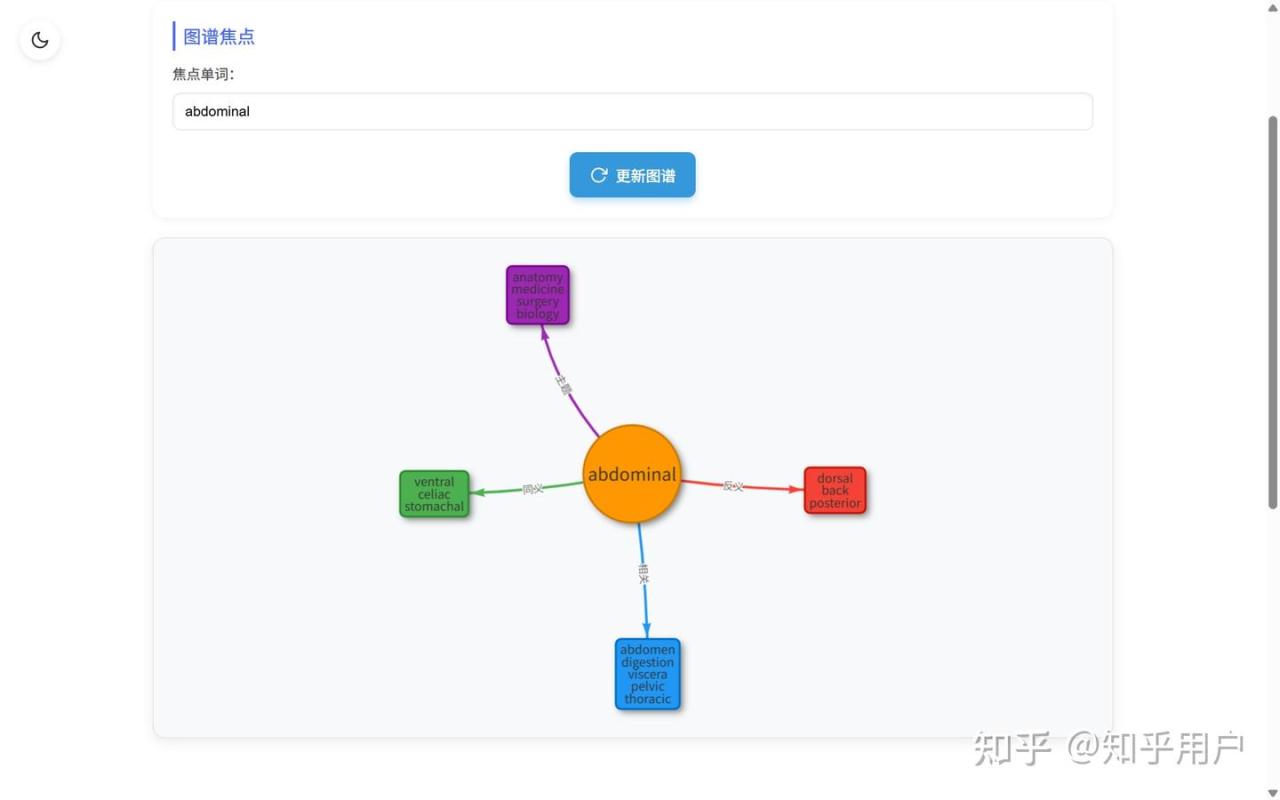The image size is (1280, 800).
Task: Click the green arrowhead pointing to ventral node
Action: click(x=478, y=492)
